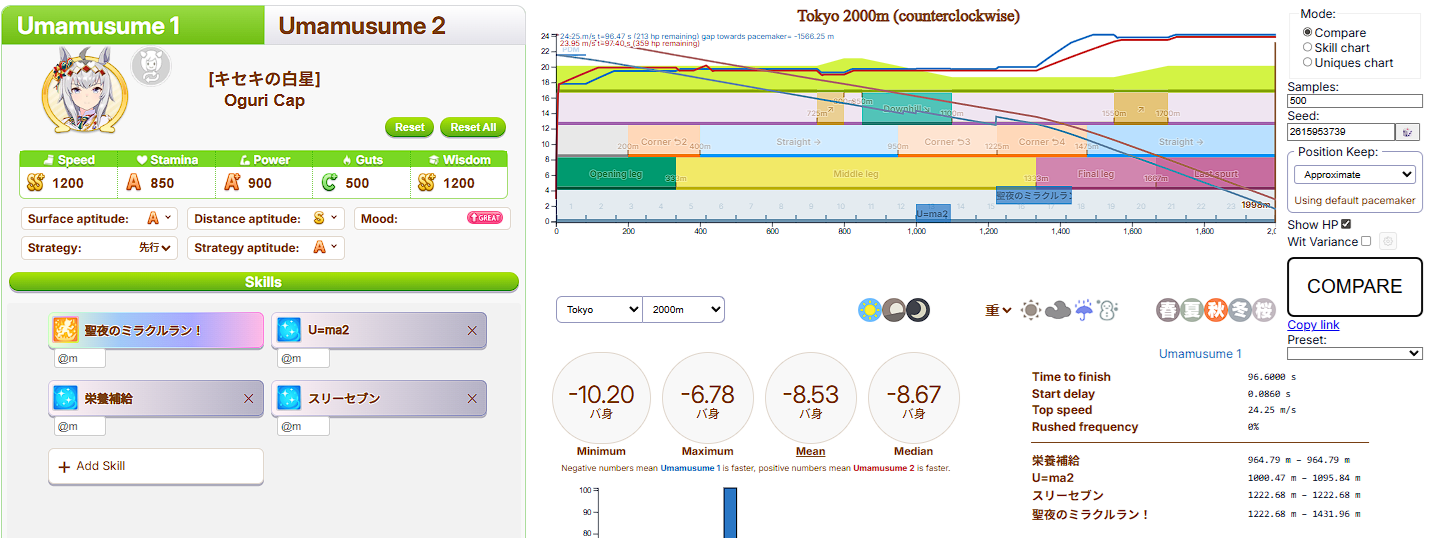Open Surface aptitude dropdown

(x=161, y=218)
